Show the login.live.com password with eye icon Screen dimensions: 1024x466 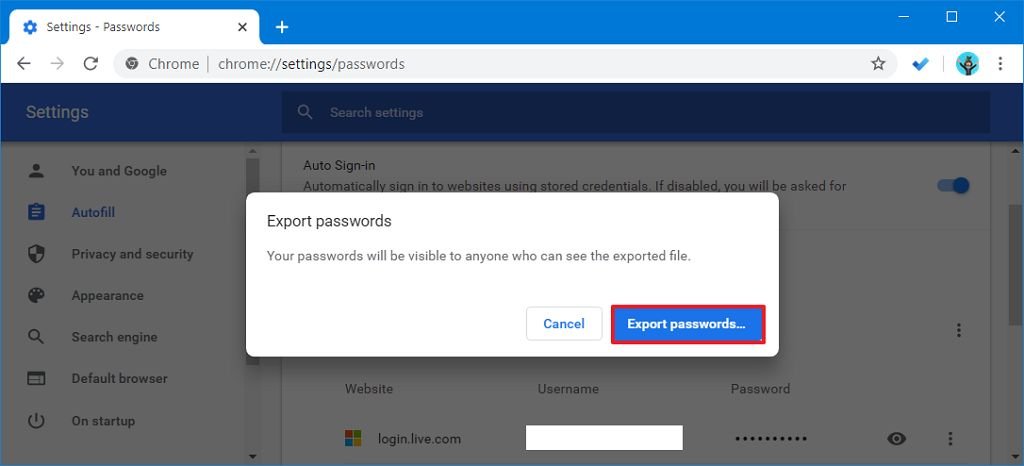(897, 439)
